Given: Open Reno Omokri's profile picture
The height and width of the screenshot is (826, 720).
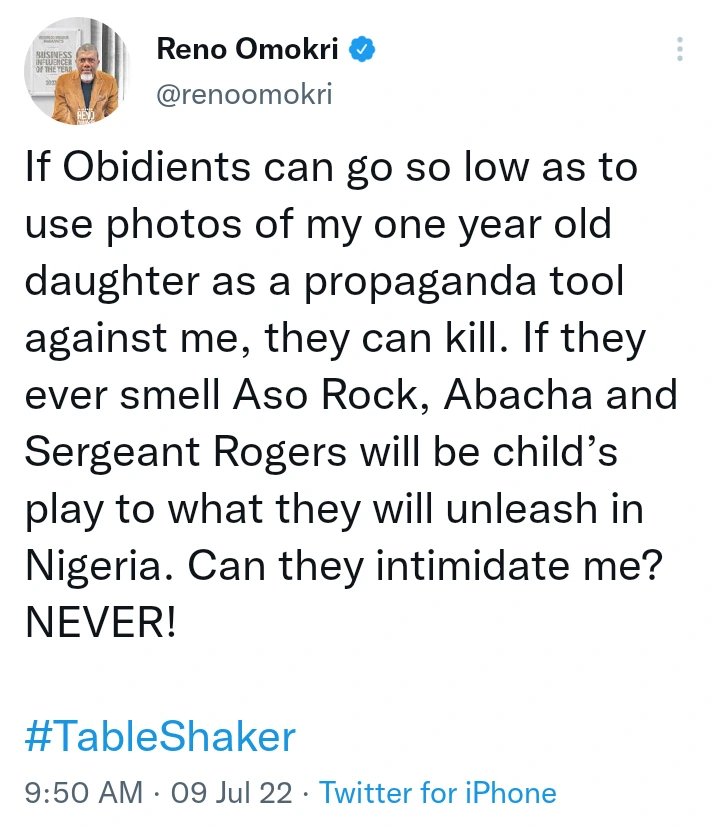Looking at the screenshot, I should (x=78, y=72).
